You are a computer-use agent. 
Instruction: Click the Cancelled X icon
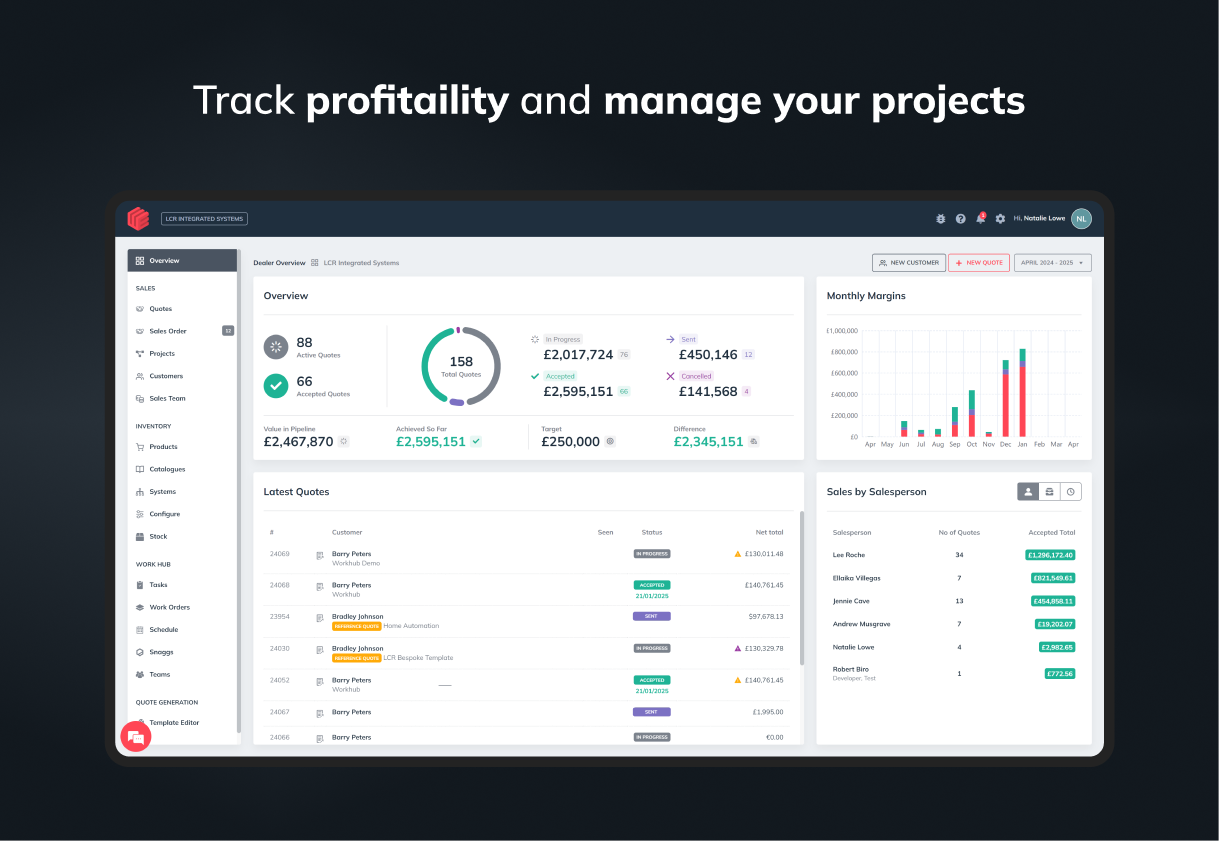coord(670,376)
